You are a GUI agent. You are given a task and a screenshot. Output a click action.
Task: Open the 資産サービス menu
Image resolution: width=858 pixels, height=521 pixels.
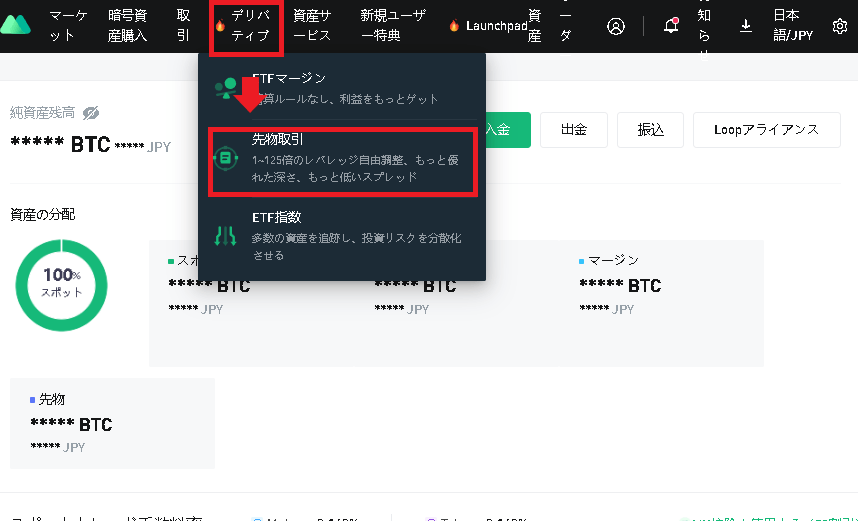(x=312, y=26)
